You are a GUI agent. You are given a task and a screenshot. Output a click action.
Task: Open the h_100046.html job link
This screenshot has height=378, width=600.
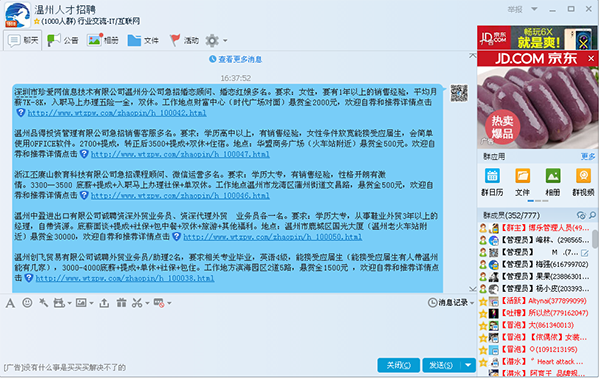[x=180, y=196]
